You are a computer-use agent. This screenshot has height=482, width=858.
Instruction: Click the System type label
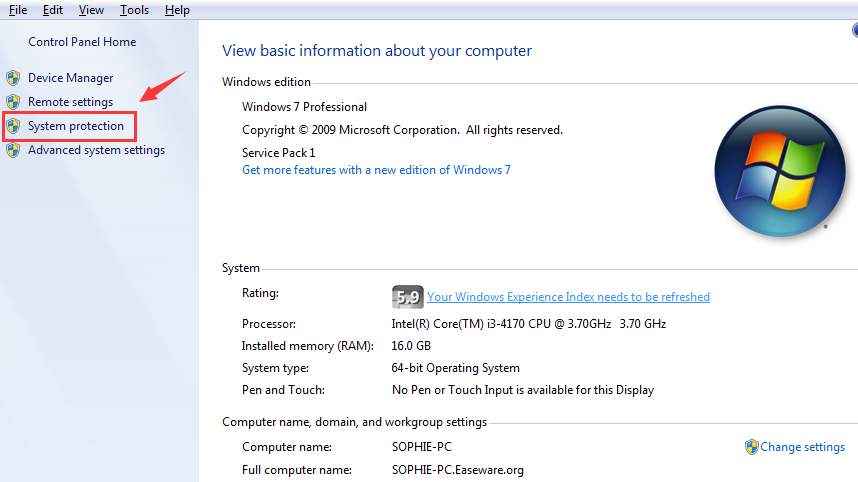[275, 368]
